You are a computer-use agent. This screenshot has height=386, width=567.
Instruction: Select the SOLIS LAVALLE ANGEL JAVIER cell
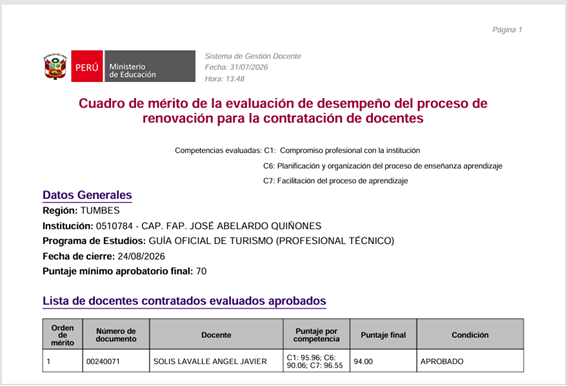tap(216, 361)
